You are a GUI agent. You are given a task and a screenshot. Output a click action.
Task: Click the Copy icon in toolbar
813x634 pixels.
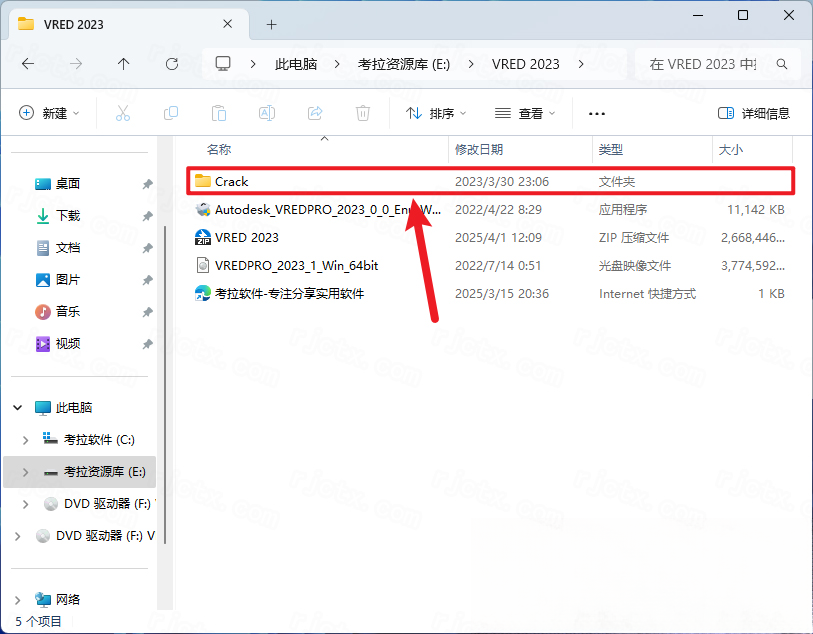click(x=171, y=113)
